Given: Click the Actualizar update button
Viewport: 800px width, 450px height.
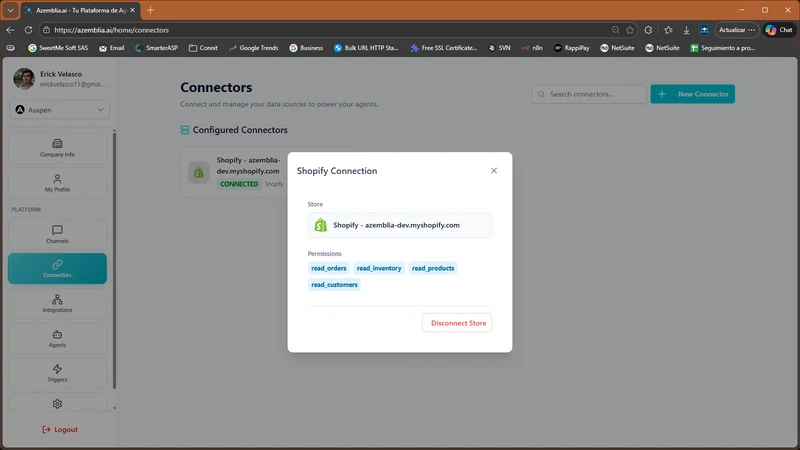Looking at the screenshot, I should [737, 30].
